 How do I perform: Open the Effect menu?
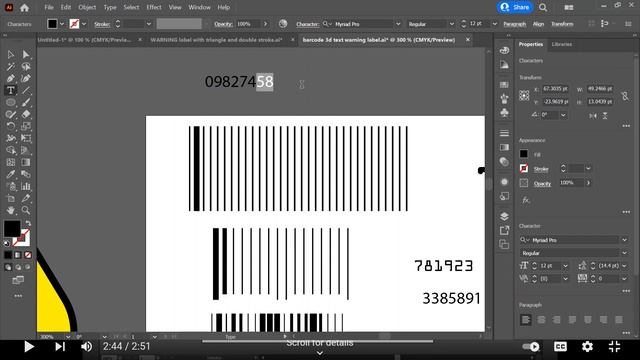pos(154,7)
